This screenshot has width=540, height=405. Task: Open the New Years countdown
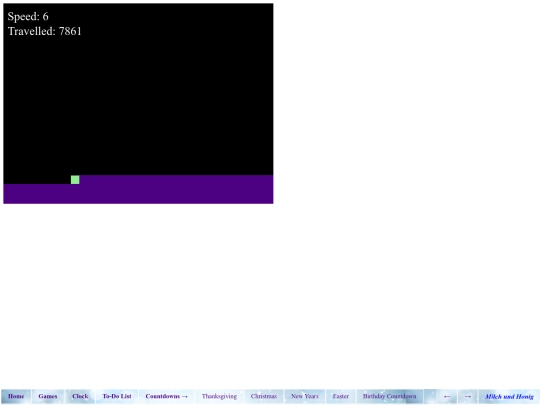[x=305, y=396]
